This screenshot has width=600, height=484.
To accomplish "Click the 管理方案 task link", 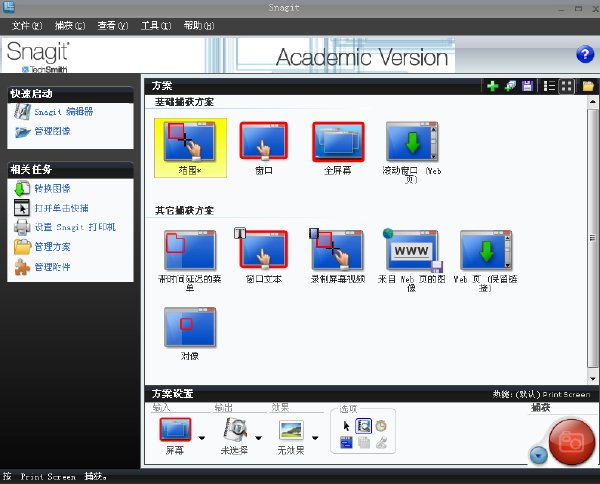I will click(x=52, y=247).
